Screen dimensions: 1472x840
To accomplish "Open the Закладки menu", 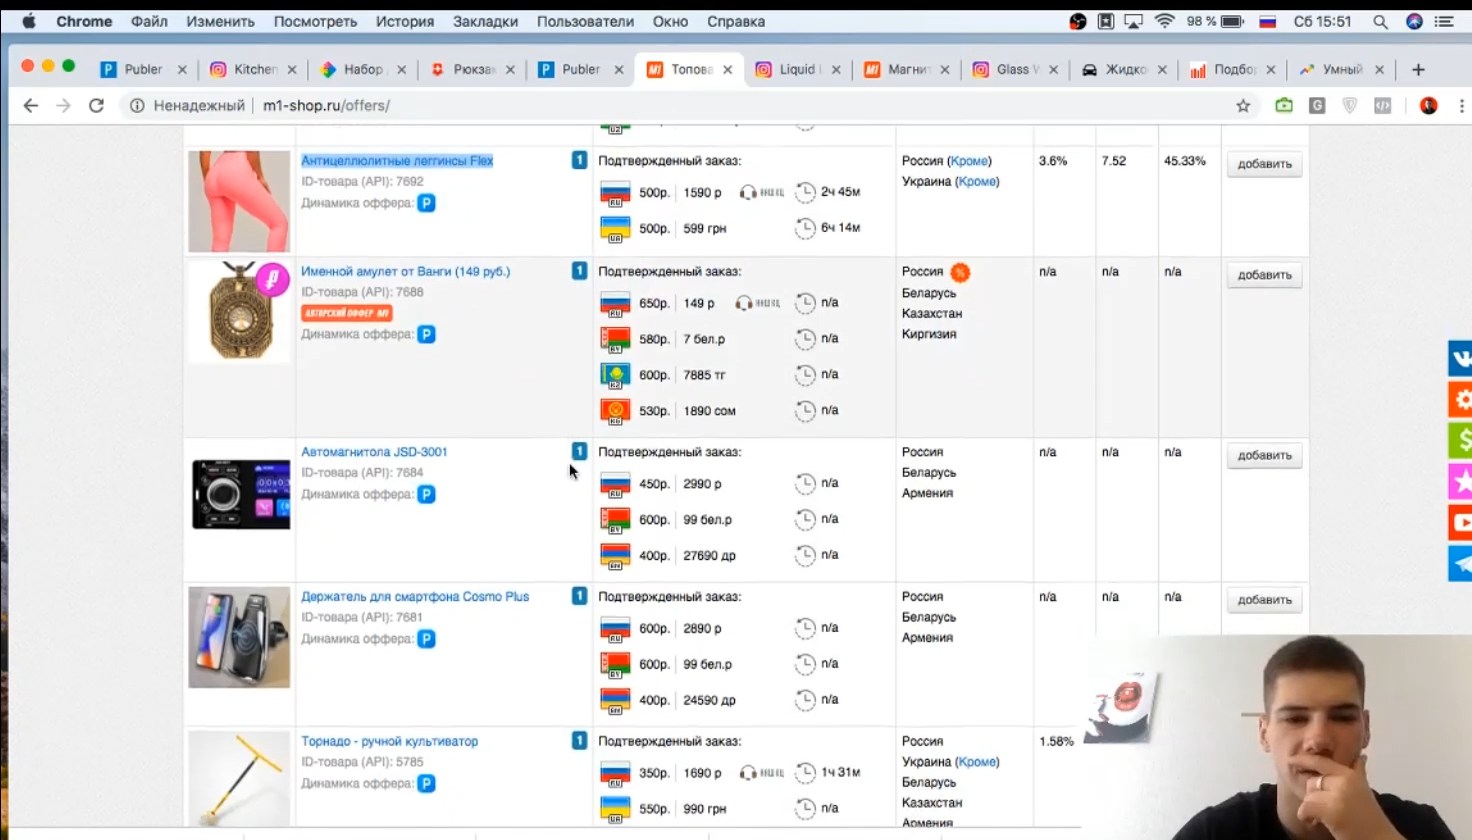I will click(485, 21).
